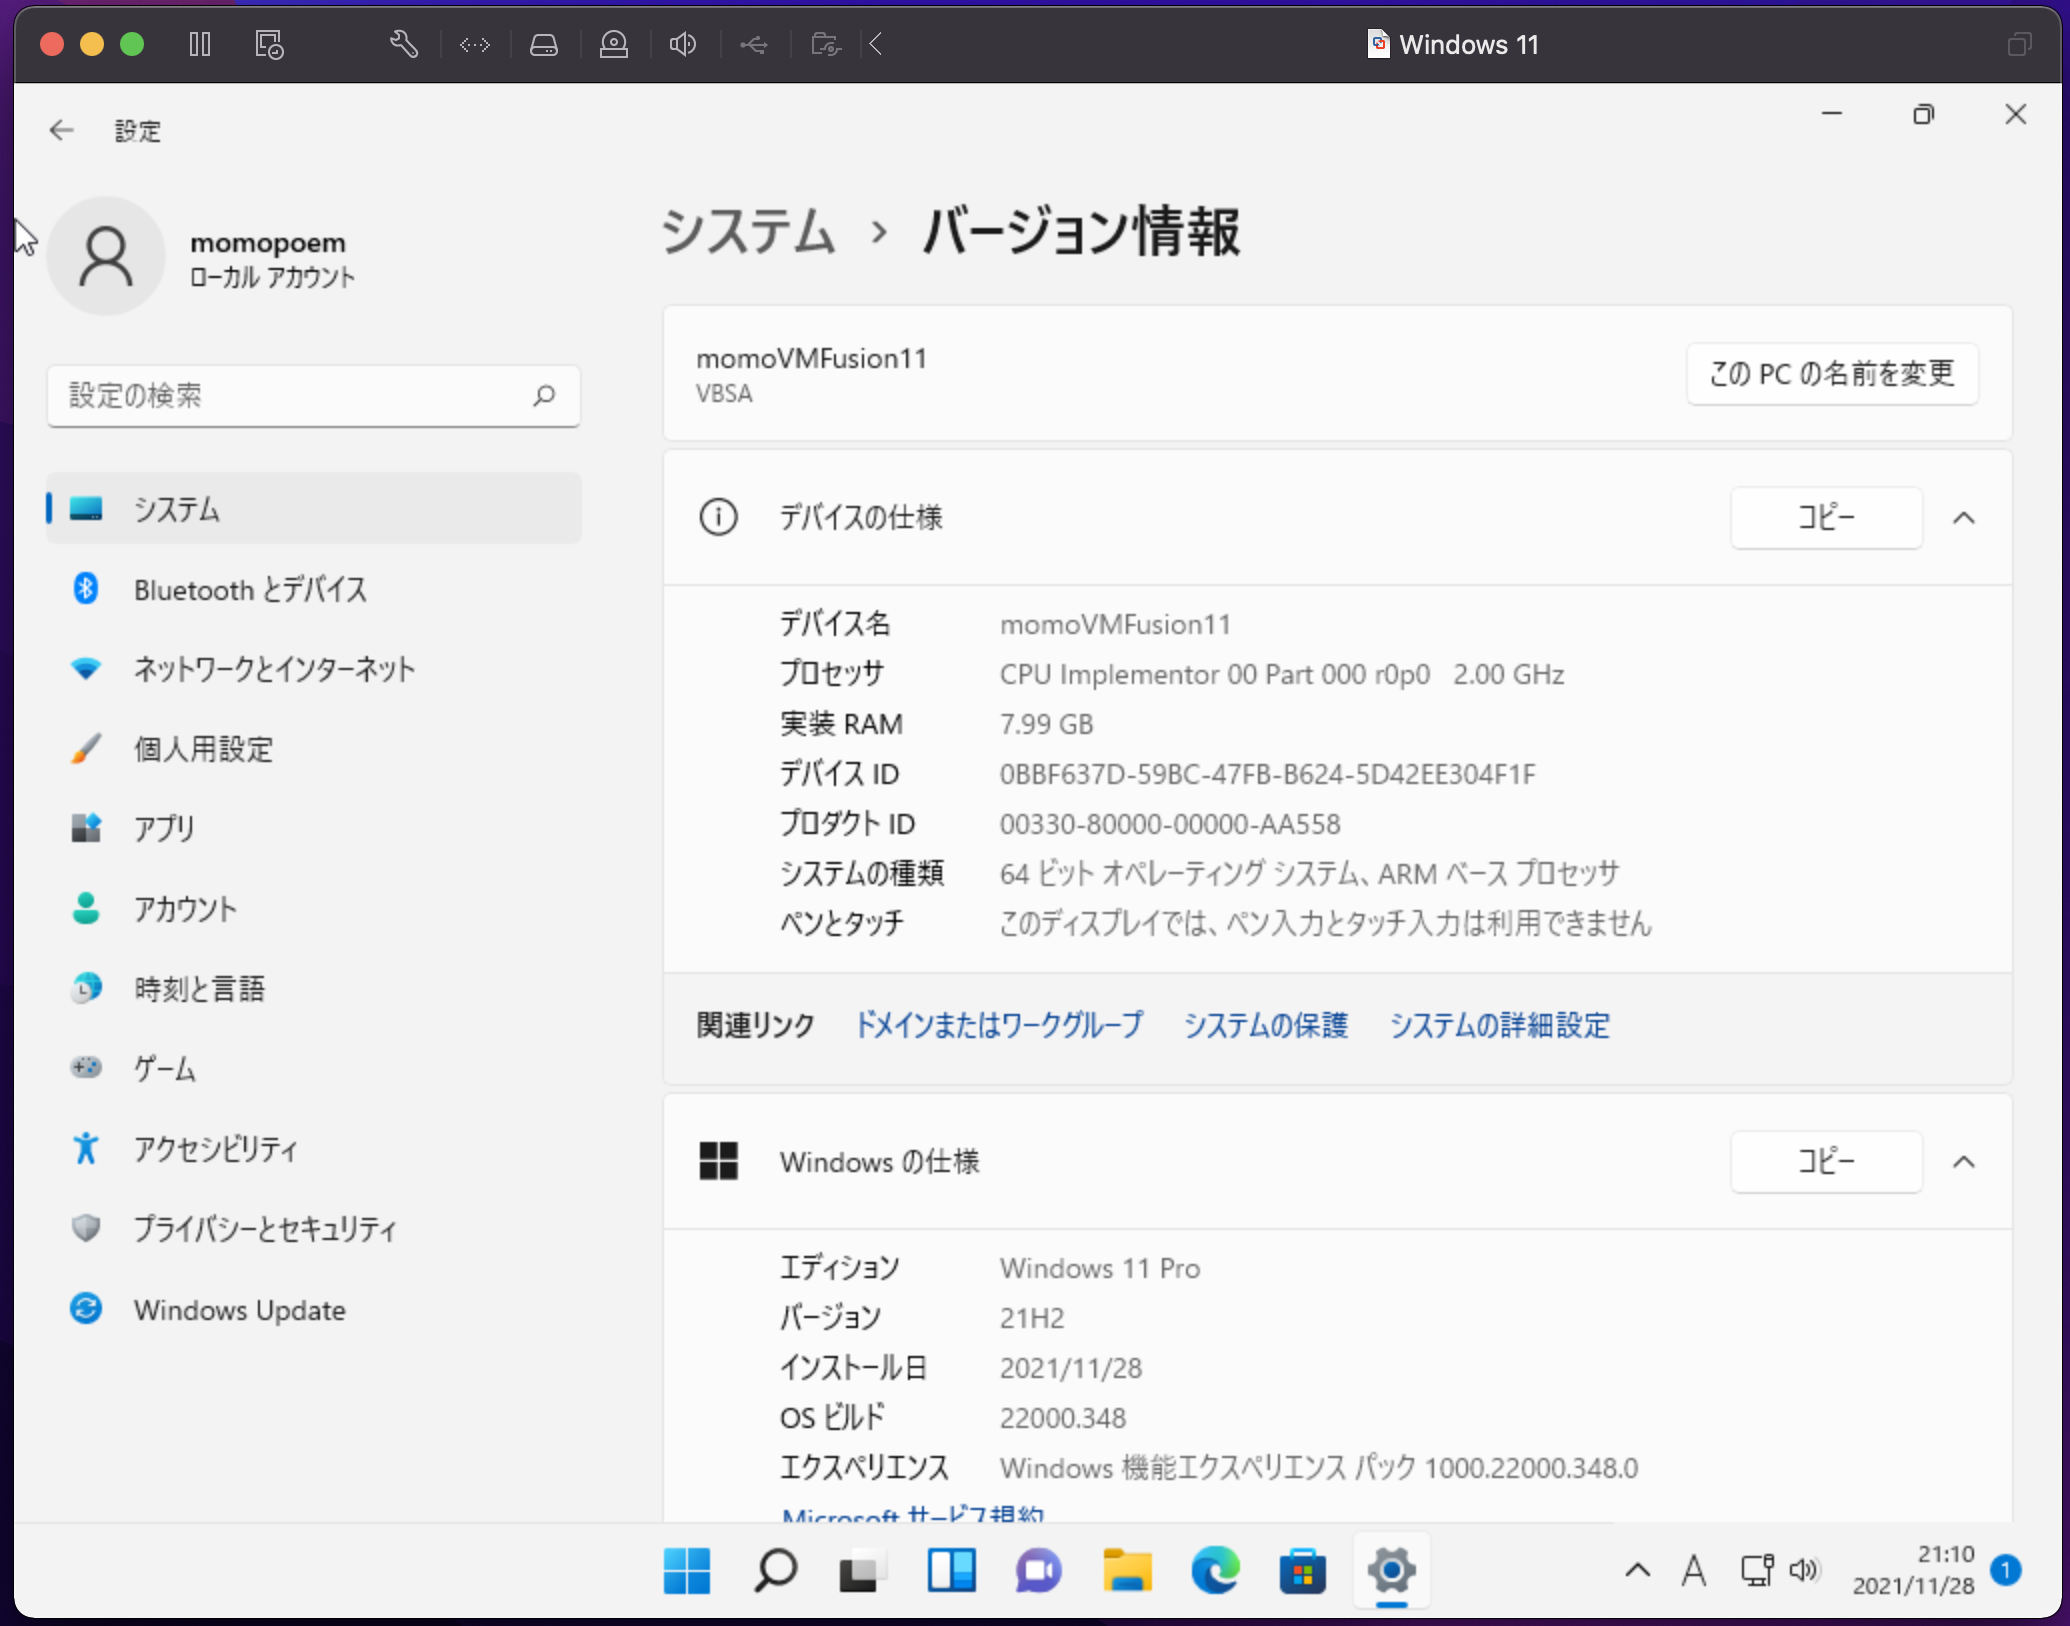Open 時刻と言語 settings

click(314, 989)
